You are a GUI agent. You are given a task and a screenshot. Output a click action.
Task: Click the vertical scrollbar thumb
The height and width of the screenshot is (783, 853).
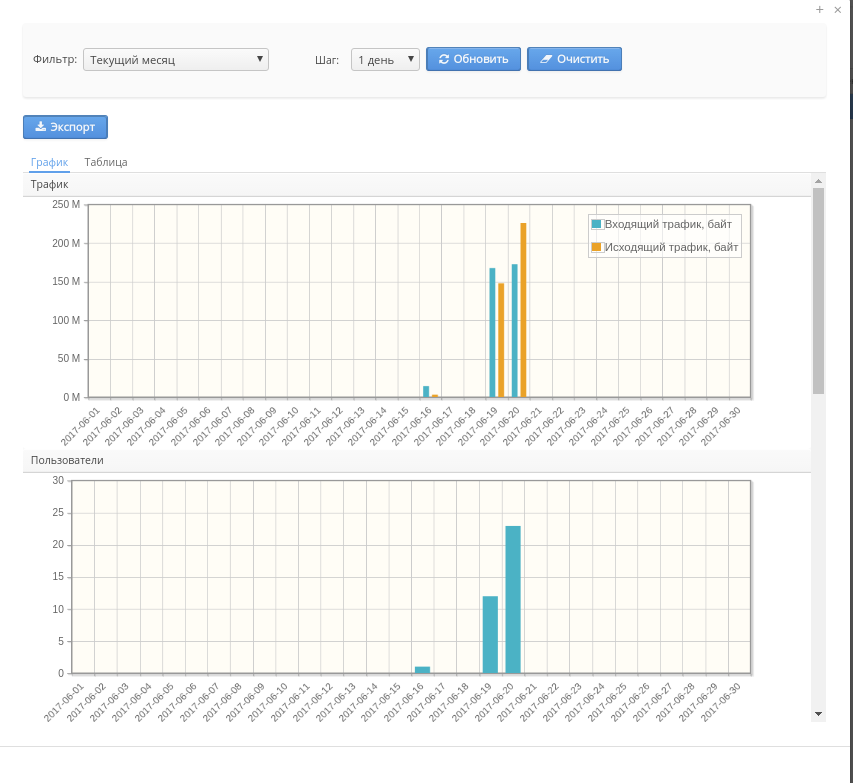pyautogui.click(x=818, y=290)
